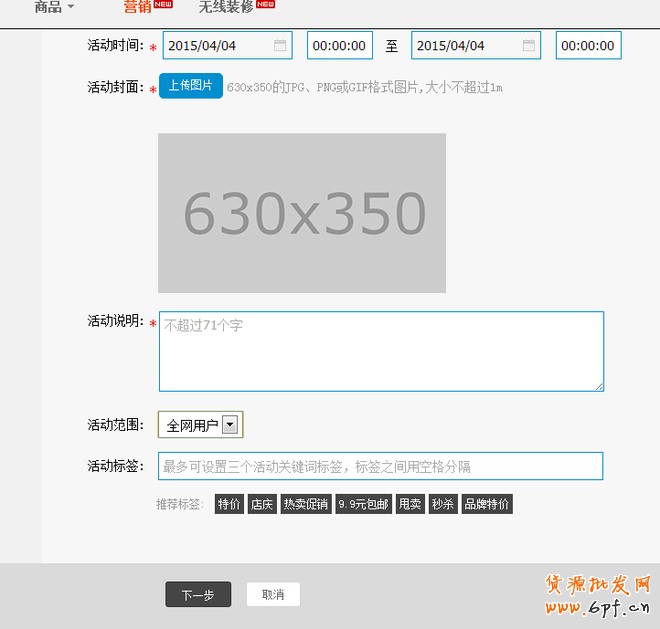Select the 热卖促销 recommended tag
The image size is (660, 629).
[x=305, y=505]
